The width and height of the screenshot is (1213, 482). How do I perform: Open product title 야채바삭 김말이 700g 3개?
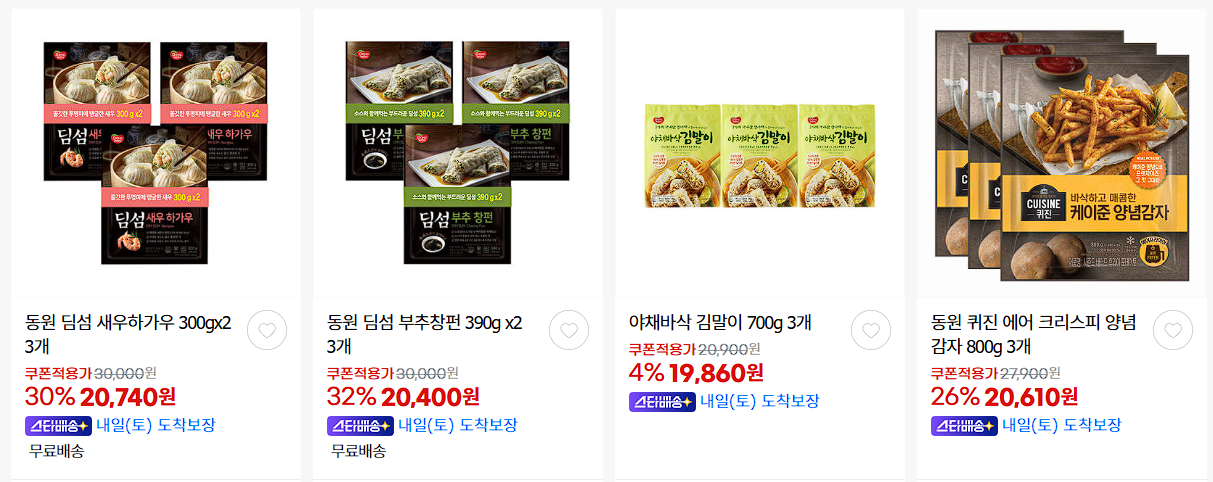coord(720,322)
